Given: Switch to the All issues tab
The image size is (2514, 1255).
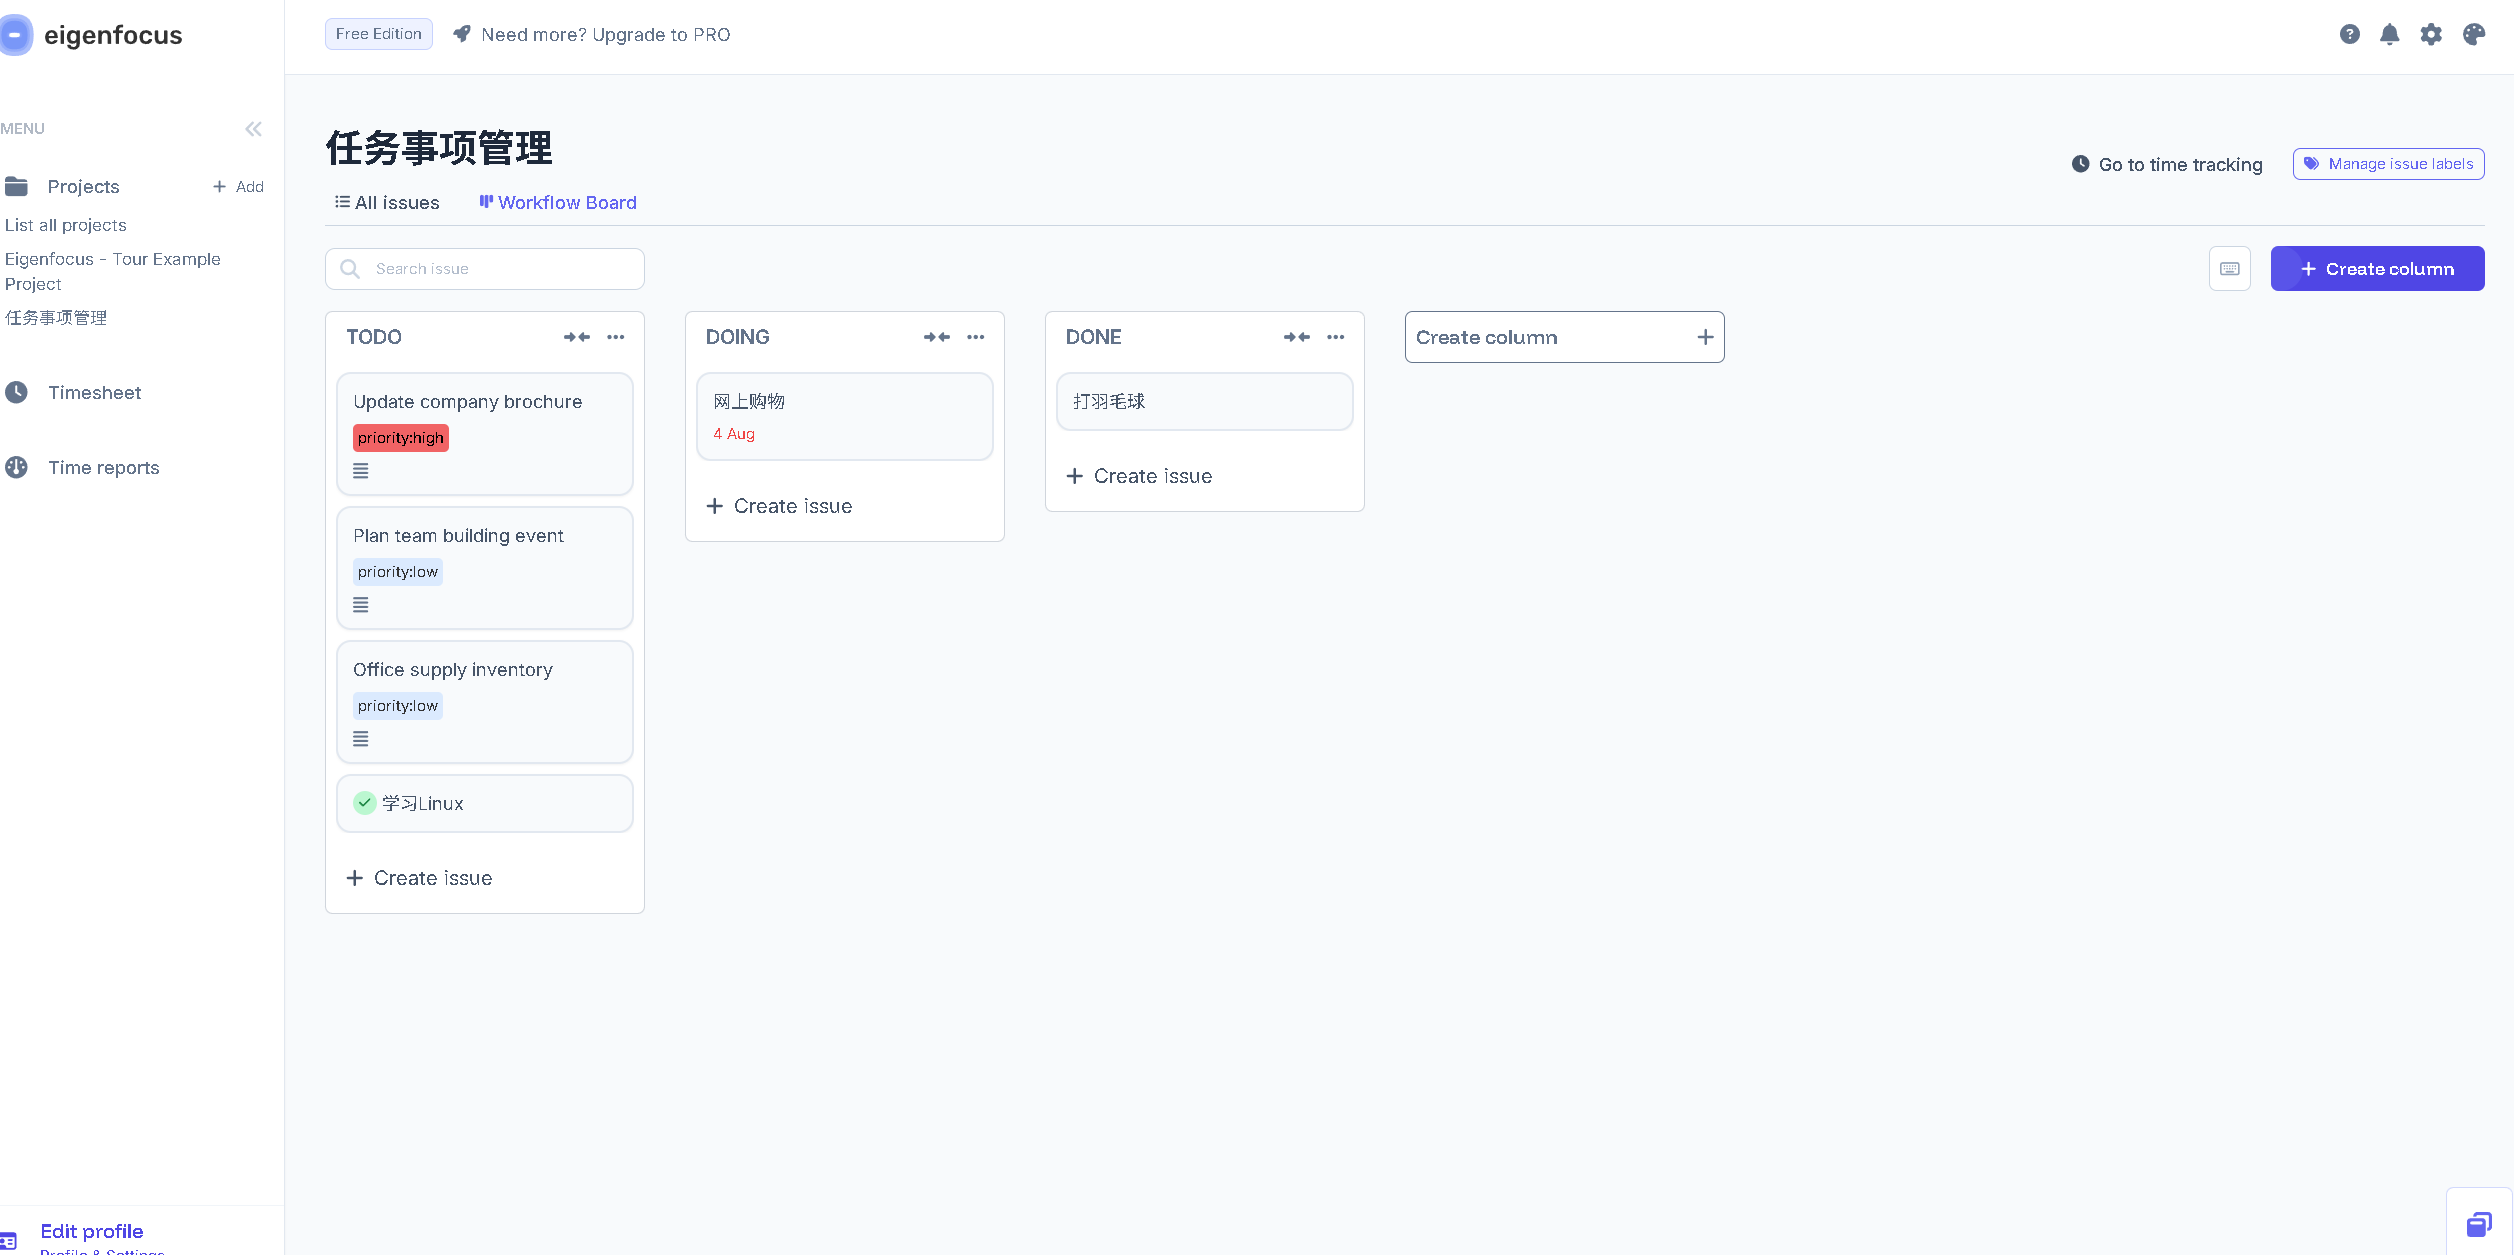Looking at the screenshot, I should point(387,203).
